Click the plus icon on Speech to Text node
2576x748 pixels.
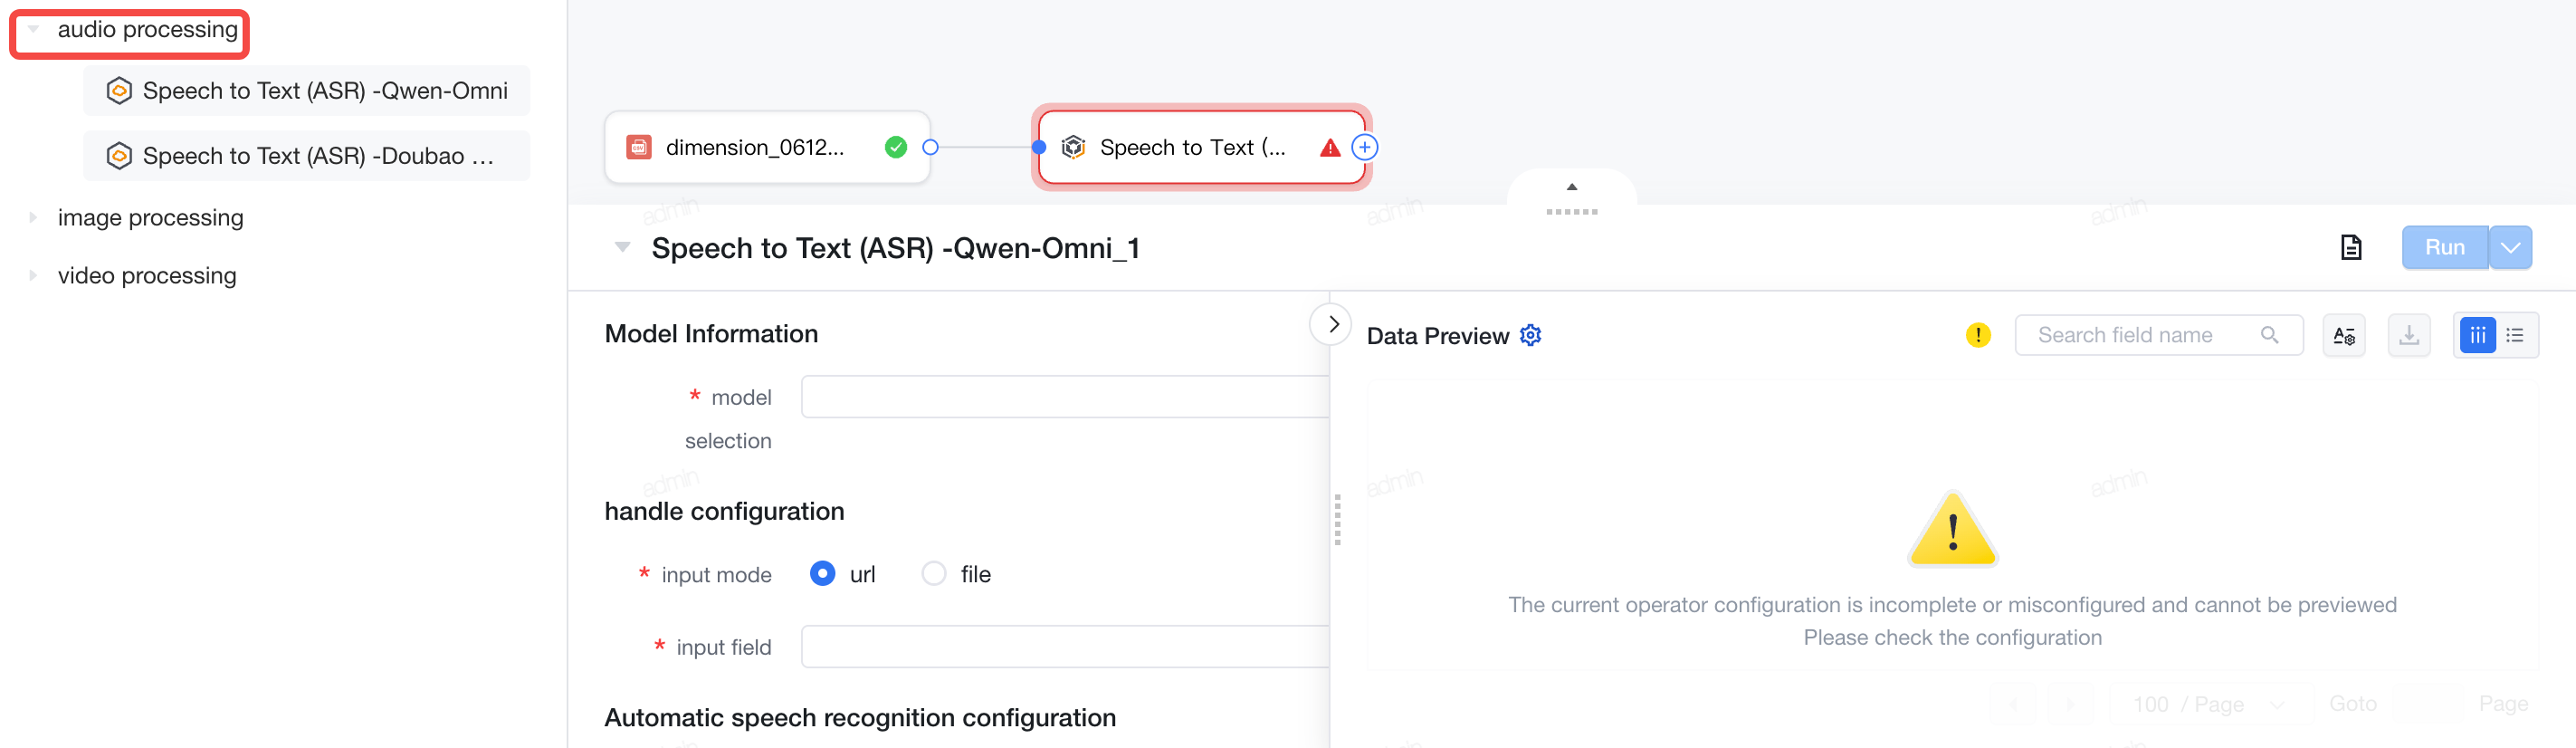(1364, 147)
